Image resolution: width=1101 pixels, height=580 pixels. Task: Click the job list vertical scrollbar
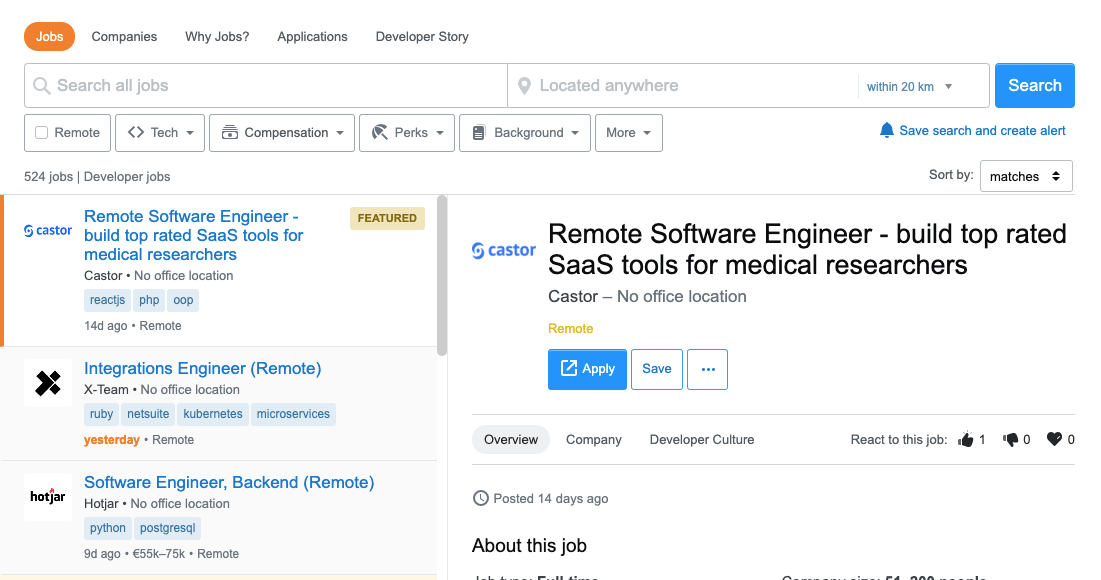tap(442, 275)
